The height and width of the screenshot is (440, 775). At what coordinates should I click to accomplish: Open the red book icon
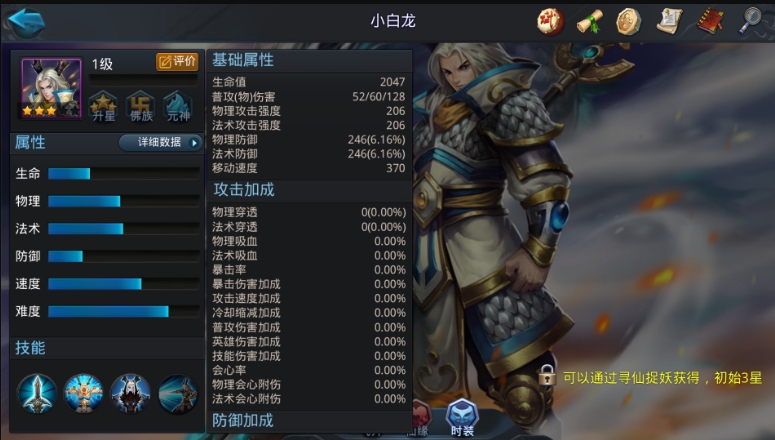tap(710, 21)
